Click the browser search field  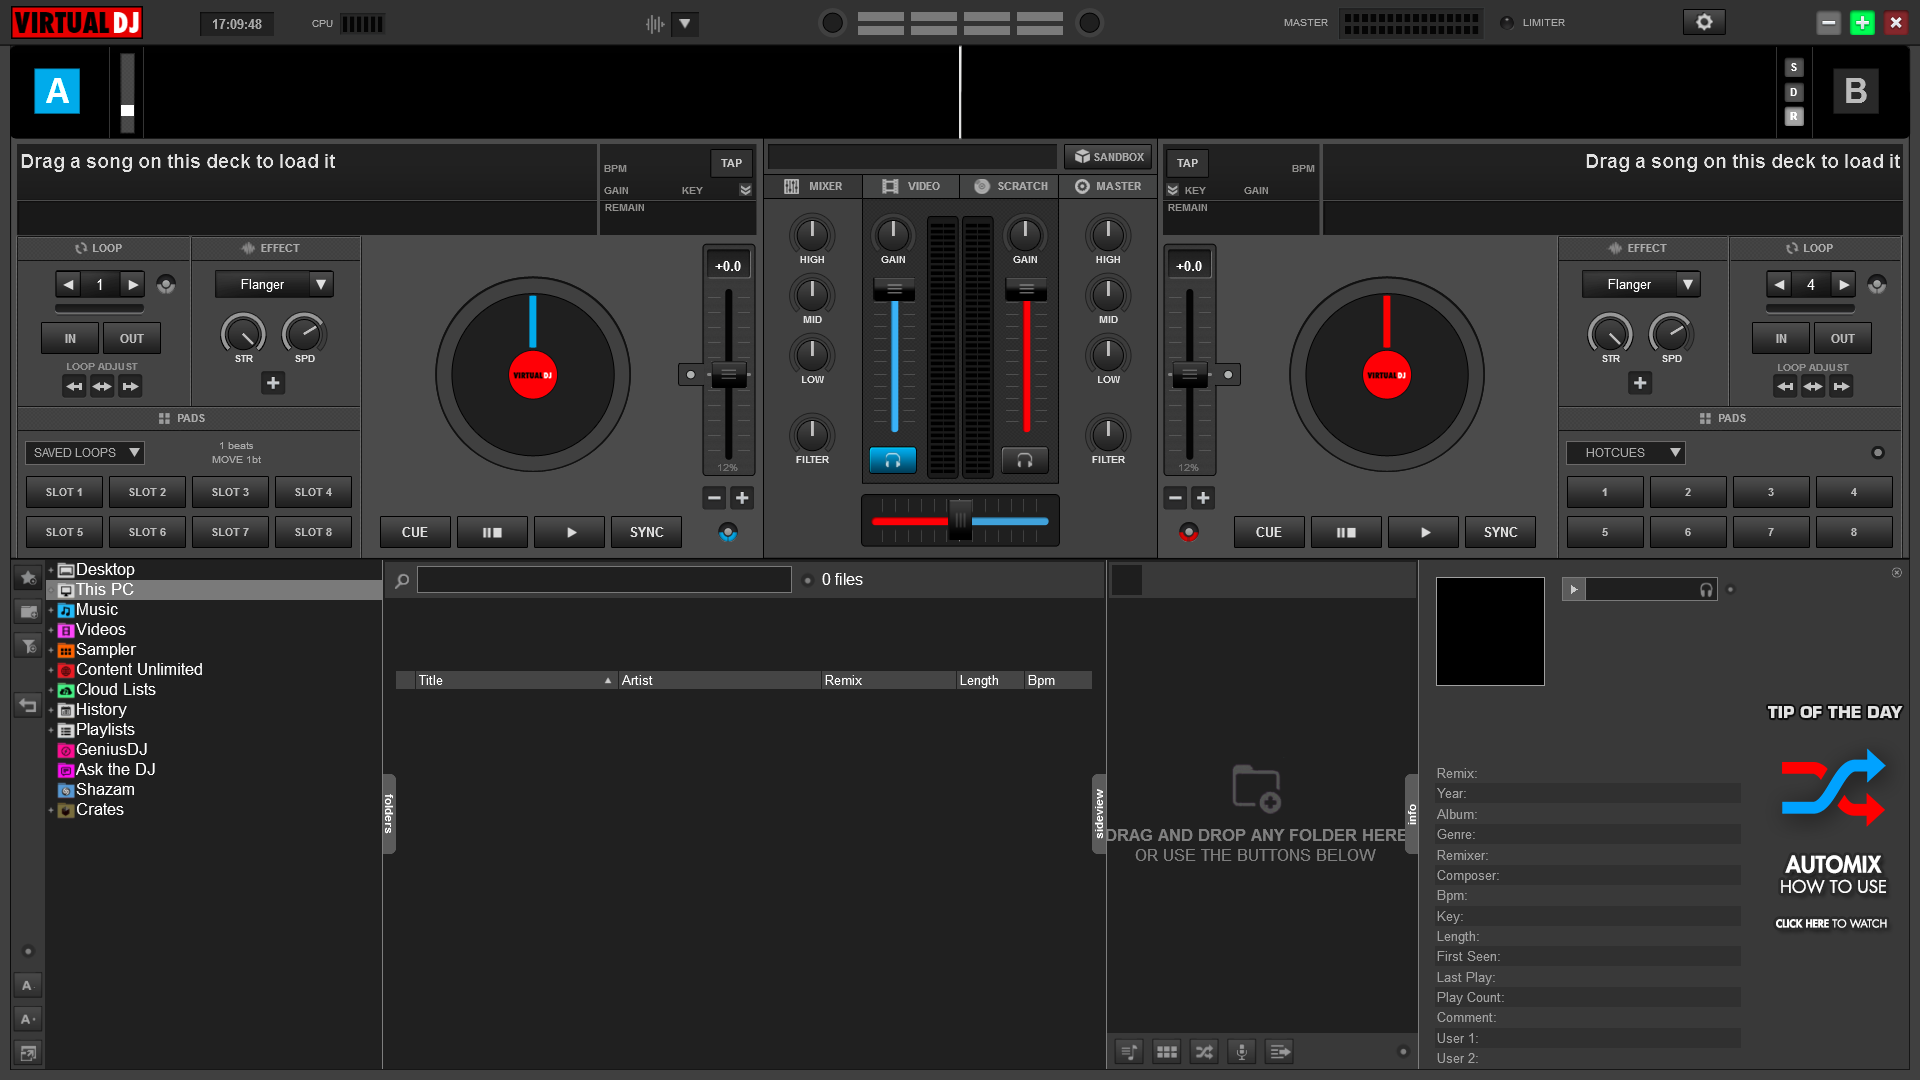tap(604, 580)
